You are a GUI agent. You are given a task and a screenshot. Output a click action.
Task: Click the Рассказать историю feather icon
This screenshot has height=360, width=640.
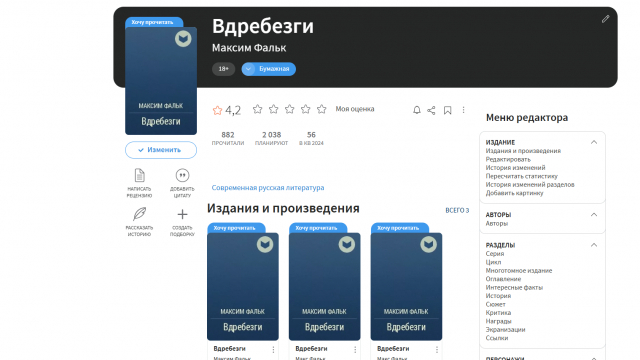[140, 213]
